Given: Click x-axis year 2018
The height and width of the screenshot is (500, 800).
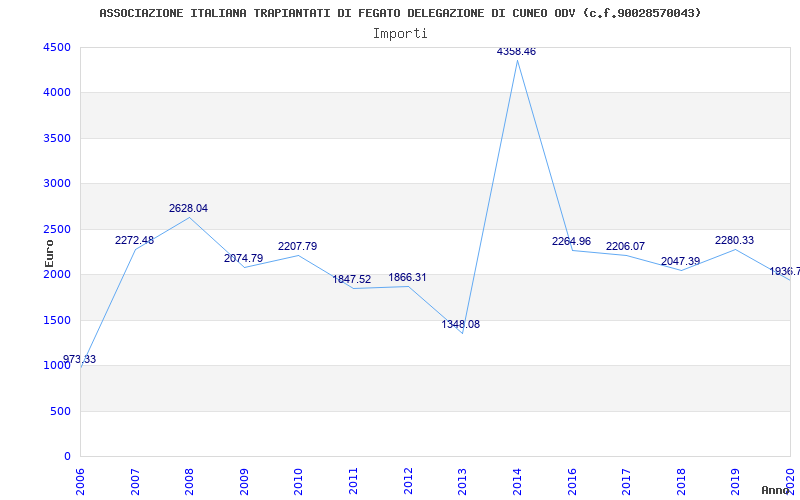Looking at the screenshot, I should point(681,482).
